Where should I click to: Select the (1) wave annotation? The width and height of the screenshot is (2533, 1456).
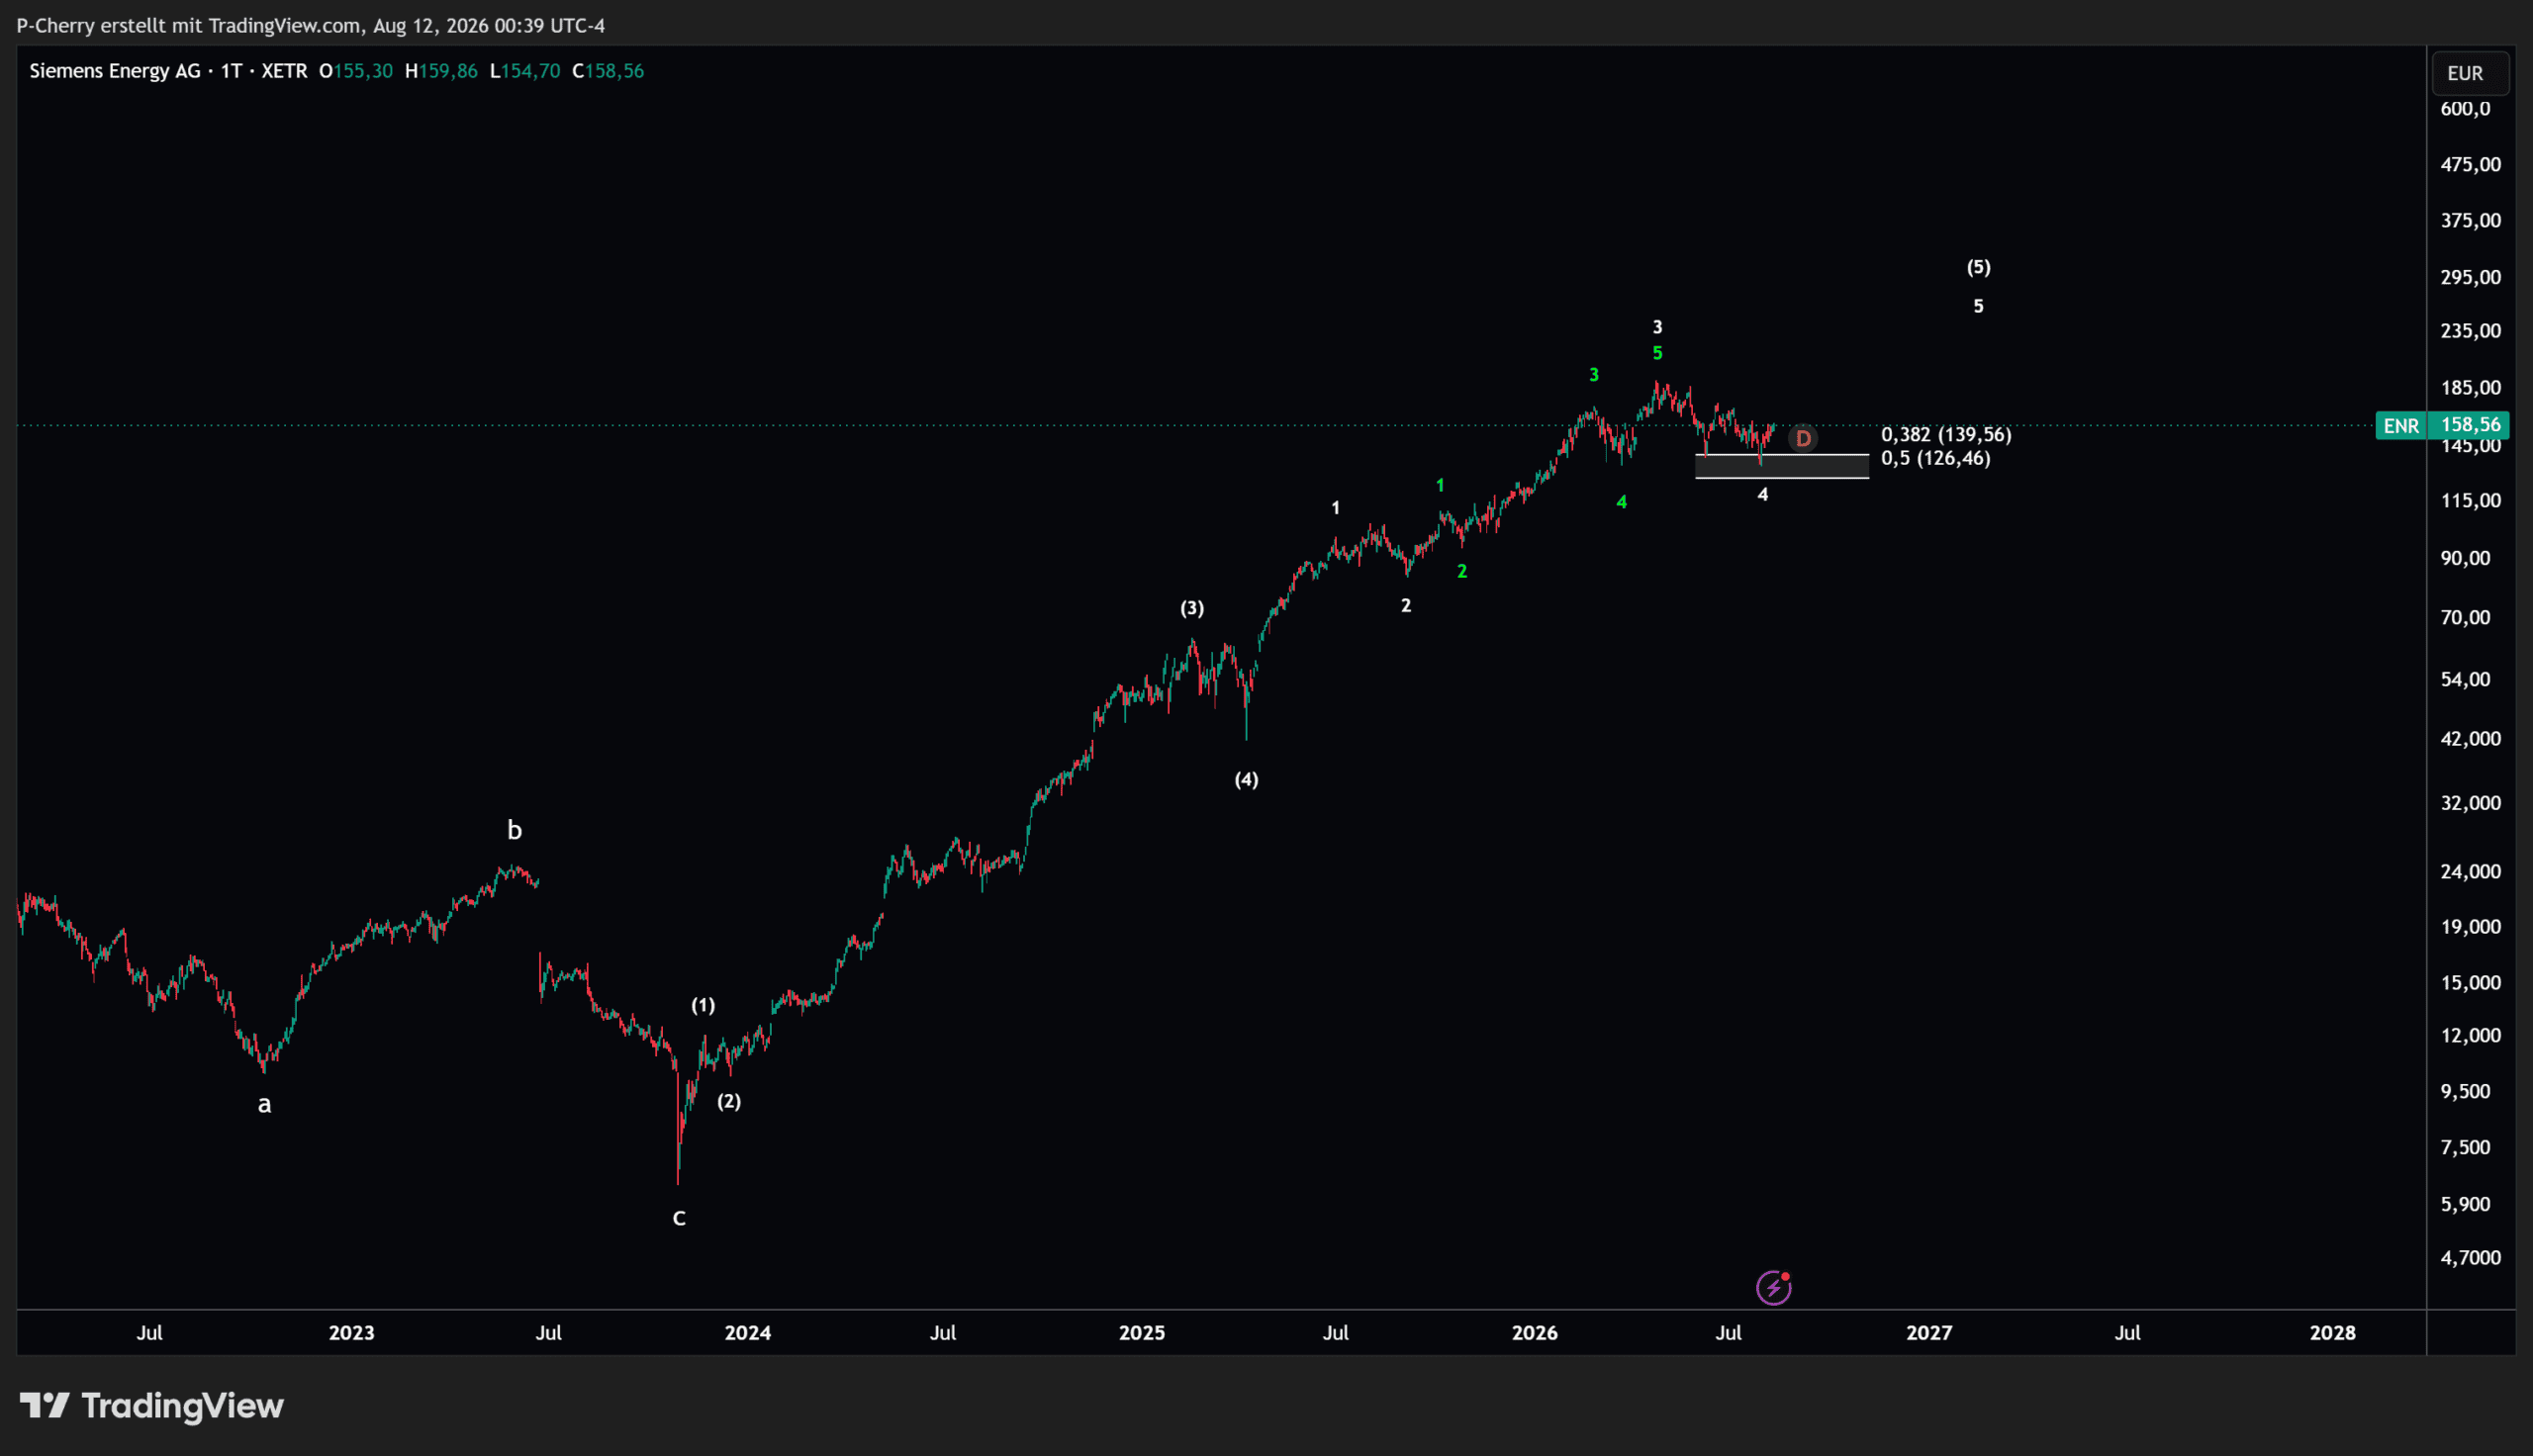[703, 1005]
